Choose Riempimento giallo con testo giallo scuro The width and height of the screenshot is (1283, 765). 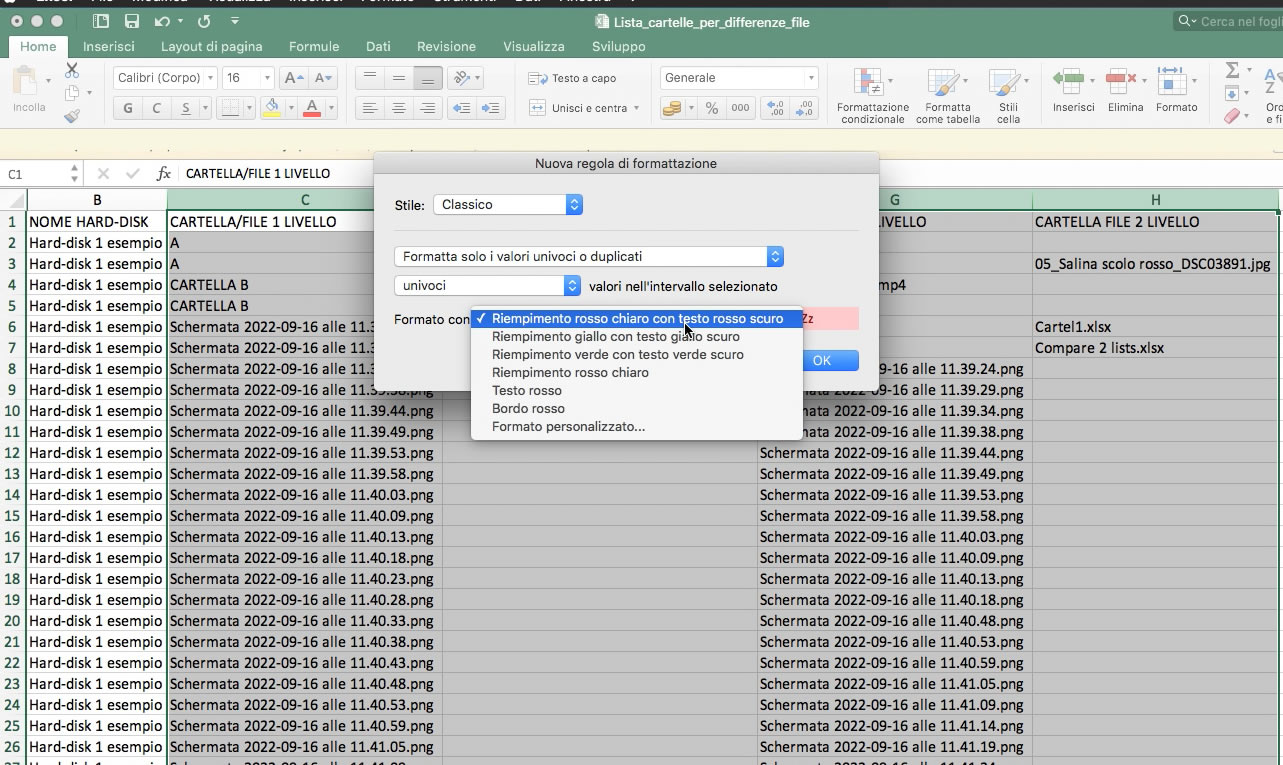[615, 337]
